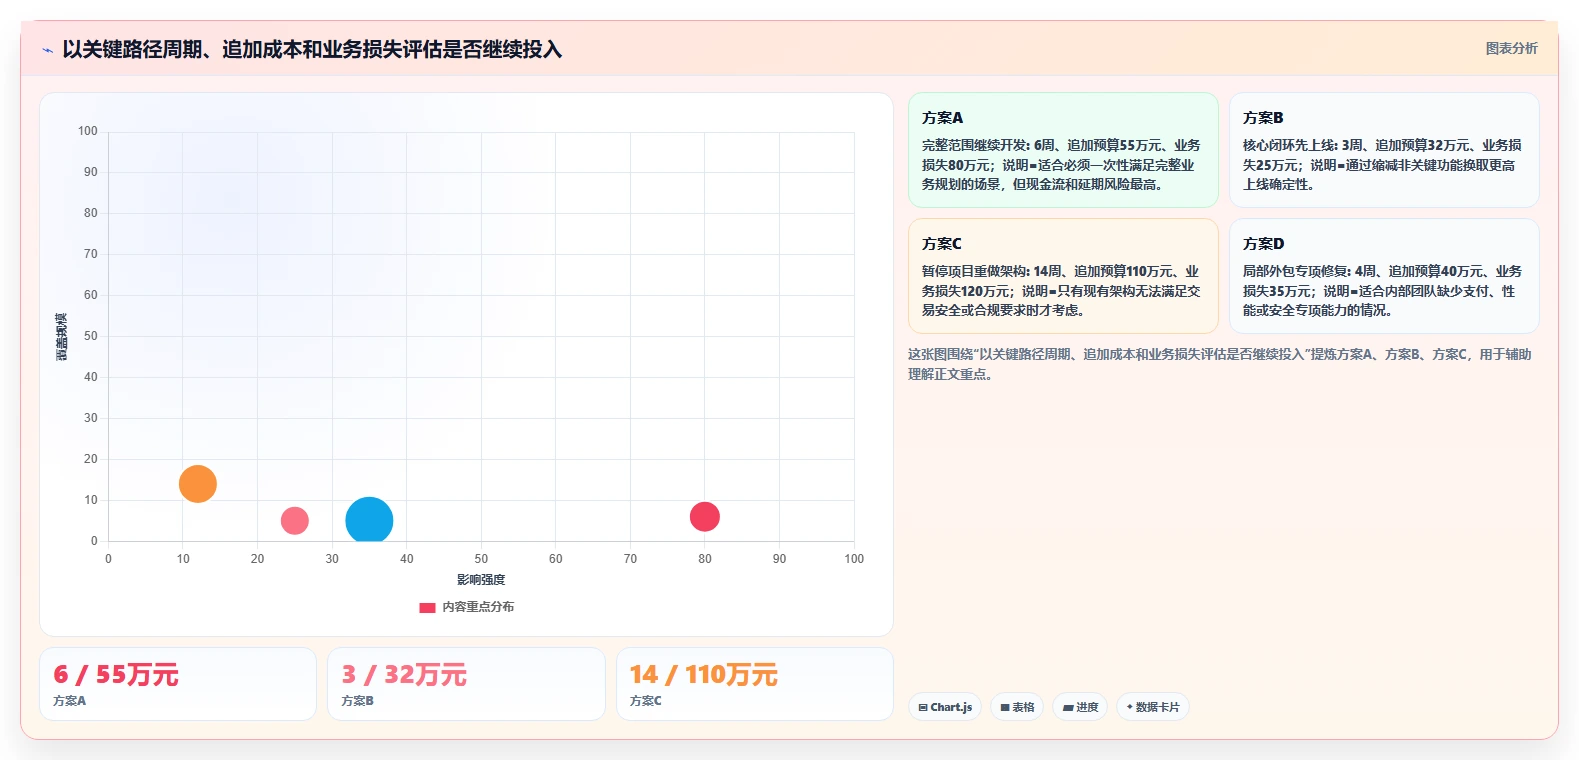Viewport: 1579px width, 760px height.
Task: Click the 14 / 110万元 stat value
Action: pos(703,675)
